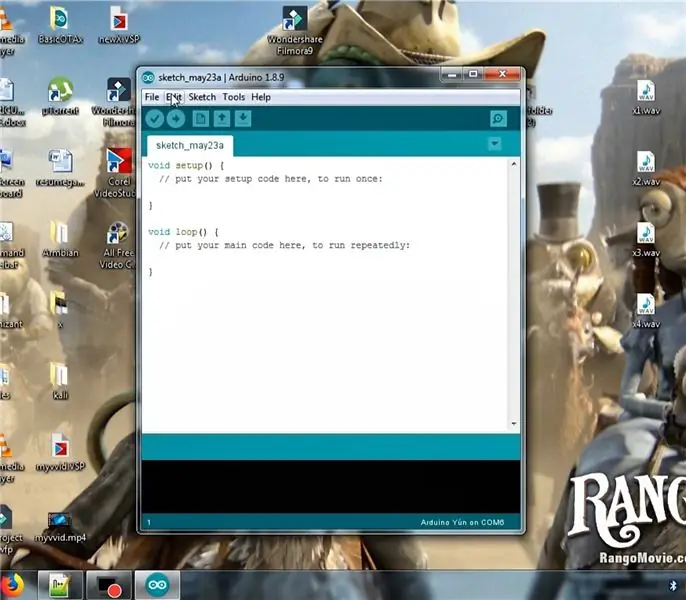The width and height of the screenshot is (686, 600).
Task: Select the kali folder icon
Action: pyautogui.click(x=60, y=381)
